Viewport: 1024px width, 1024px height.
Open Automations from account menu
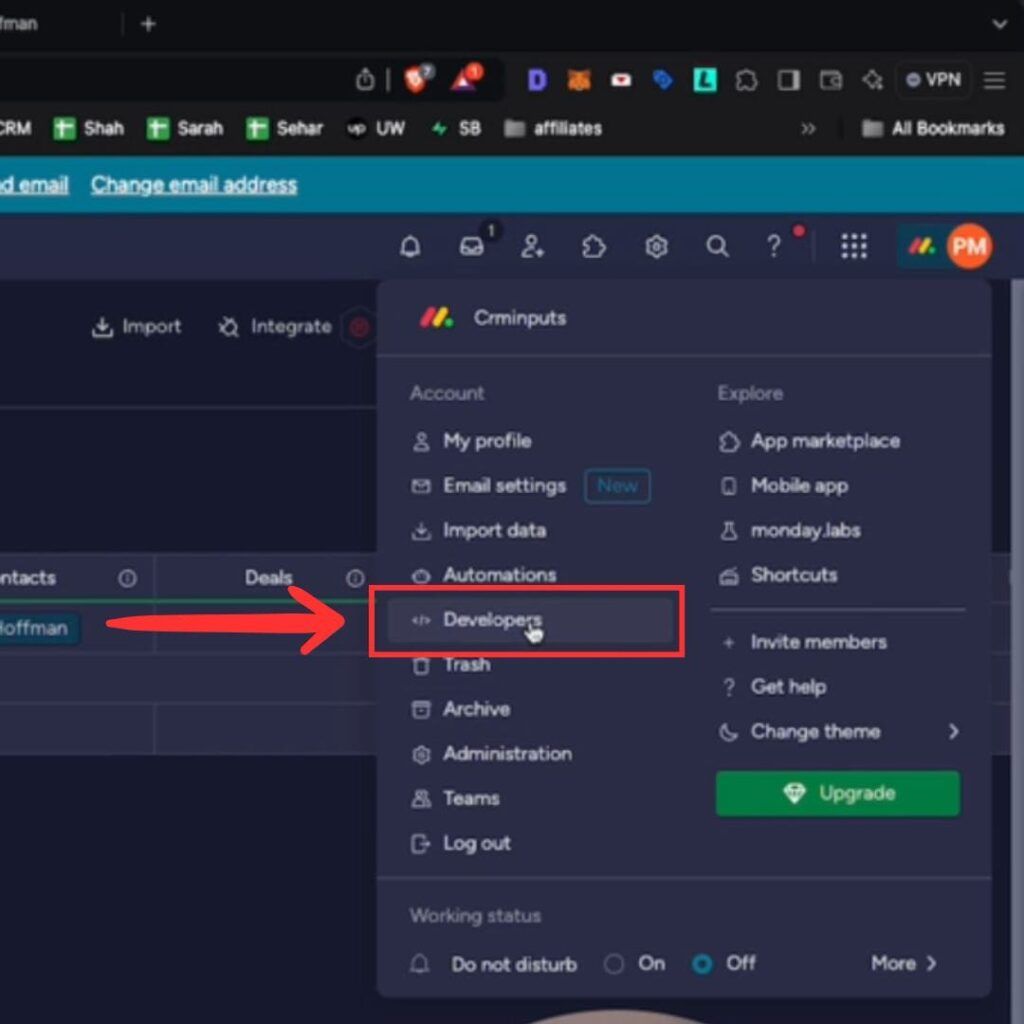[x=484, y=575]
